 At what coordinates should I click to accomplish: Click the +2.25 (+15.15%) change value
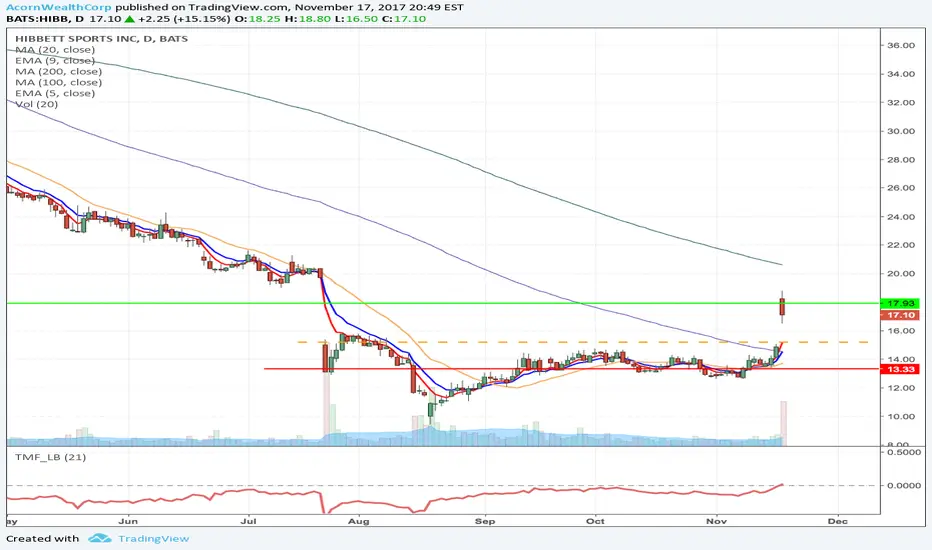tap(183, 18)
